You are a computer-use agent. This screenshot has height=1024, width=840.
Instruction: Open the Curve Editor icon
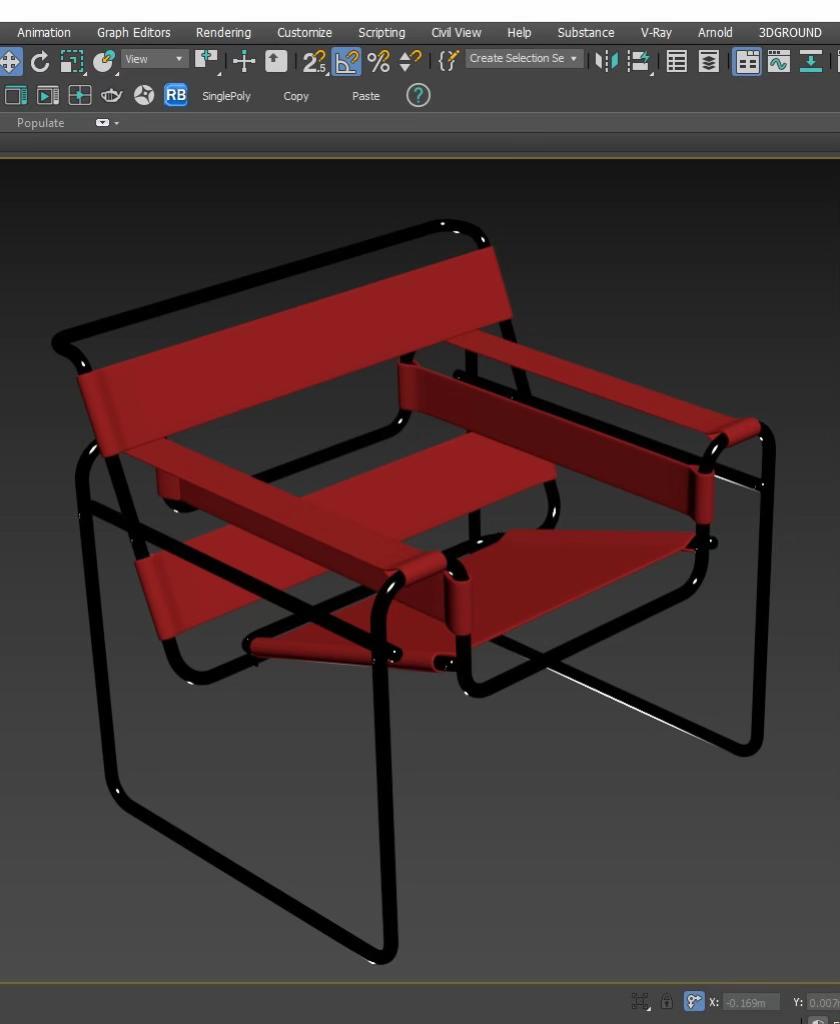coord(779,62)
